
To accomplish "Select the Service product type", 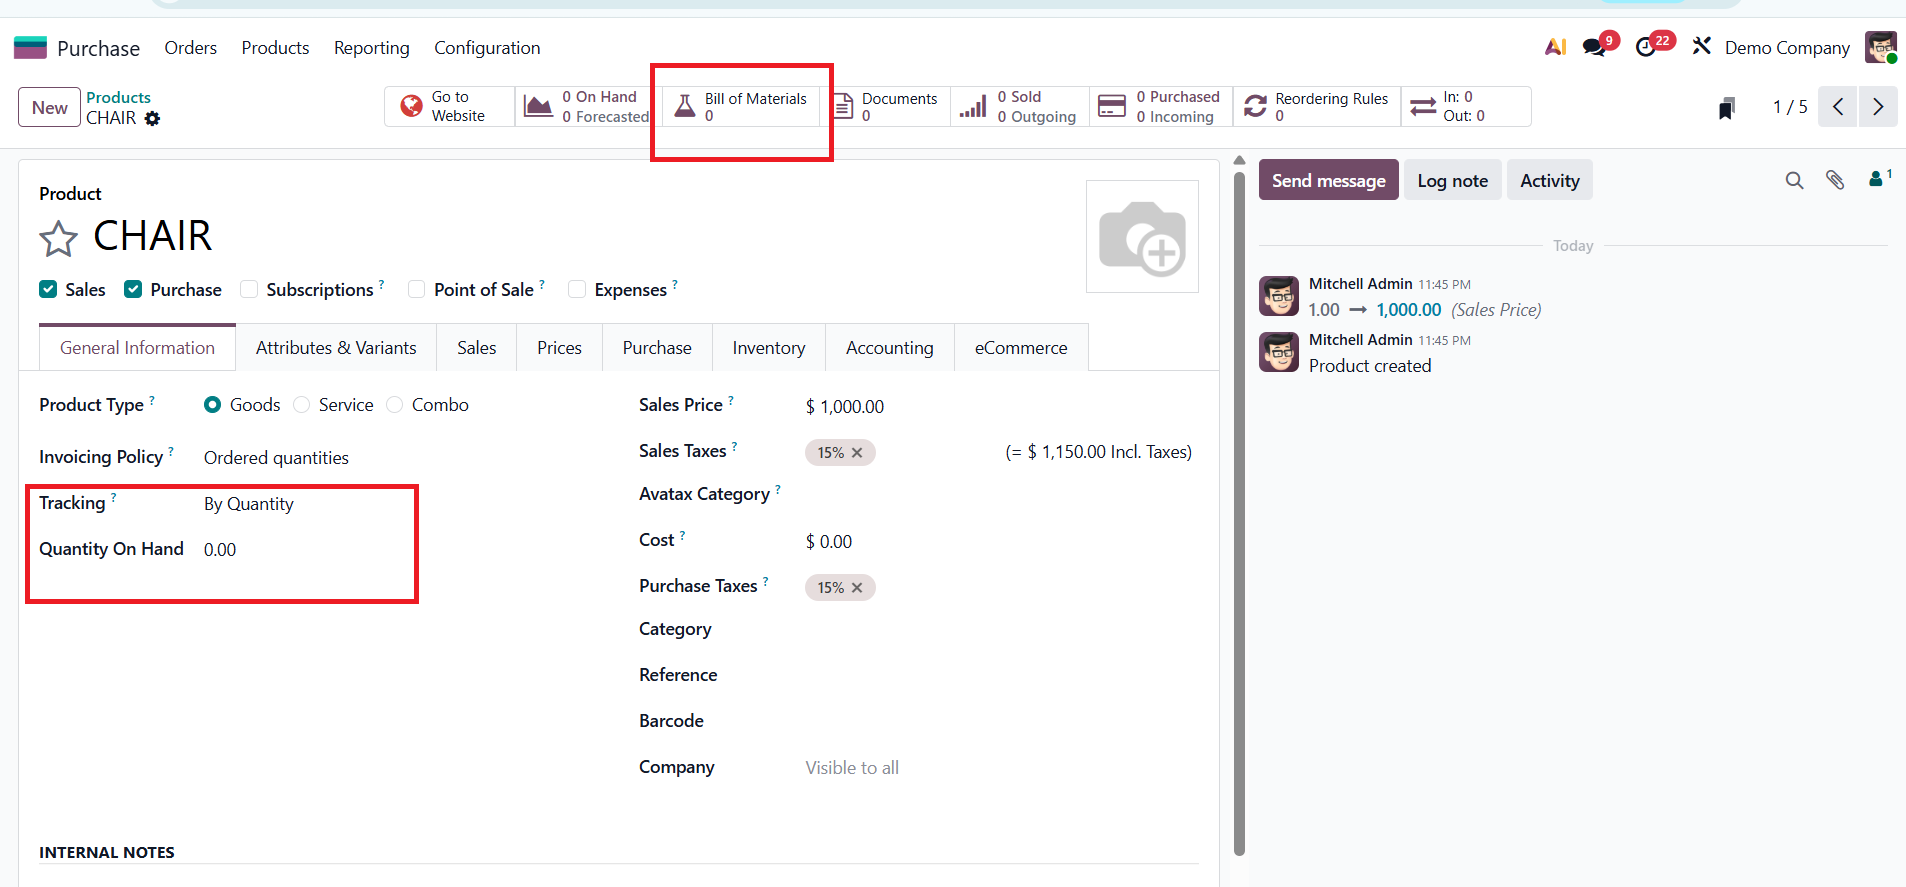I will coord(302,405).
